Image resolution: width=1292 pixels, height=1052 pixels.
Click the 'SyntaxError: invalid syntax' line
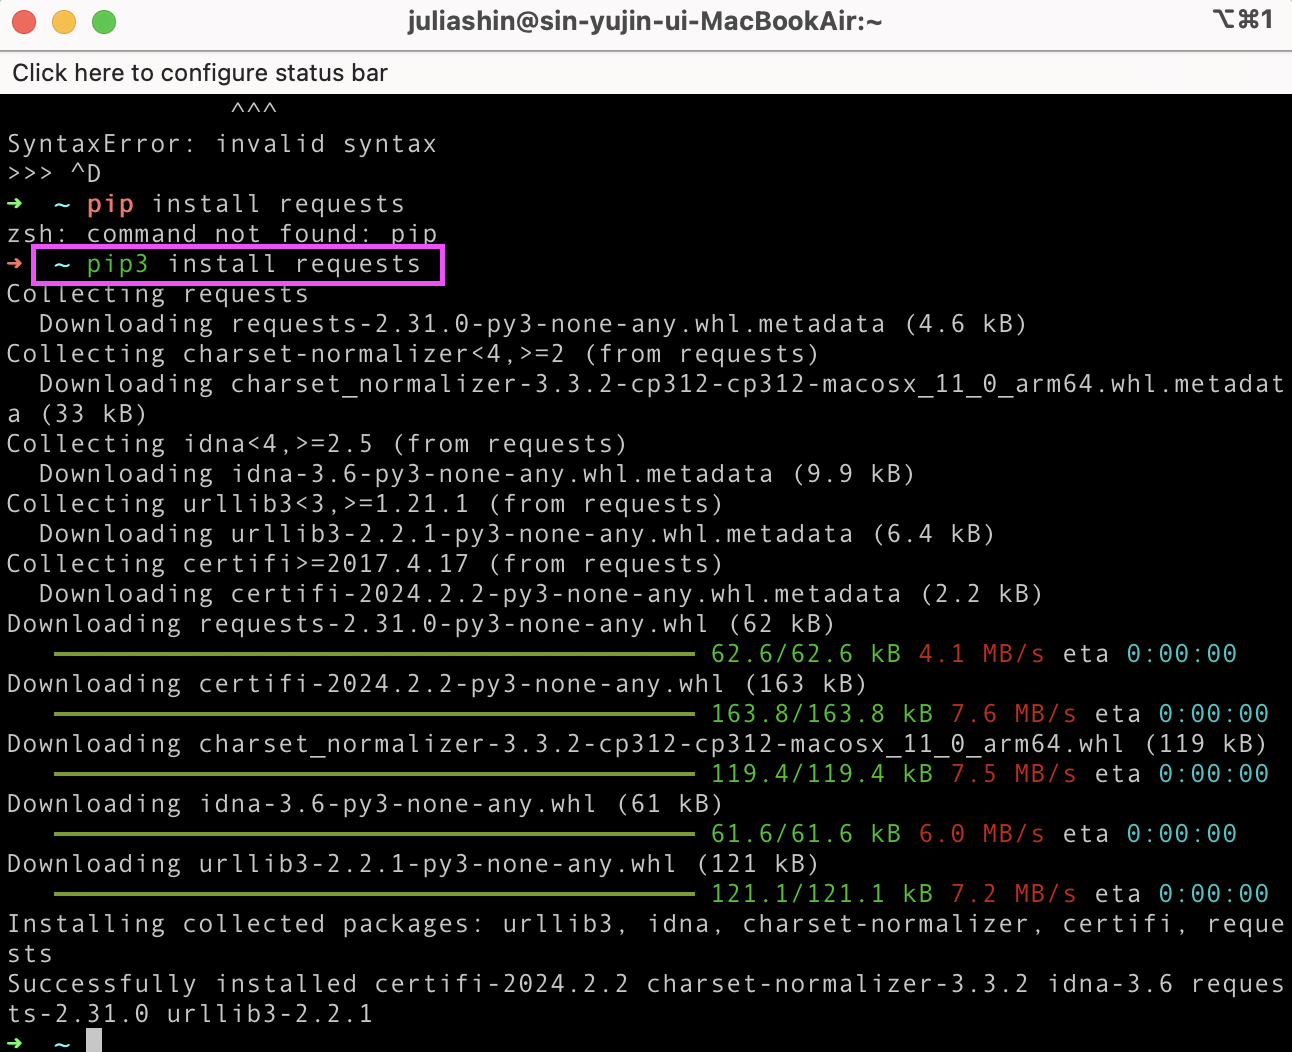tap(222, 144)
